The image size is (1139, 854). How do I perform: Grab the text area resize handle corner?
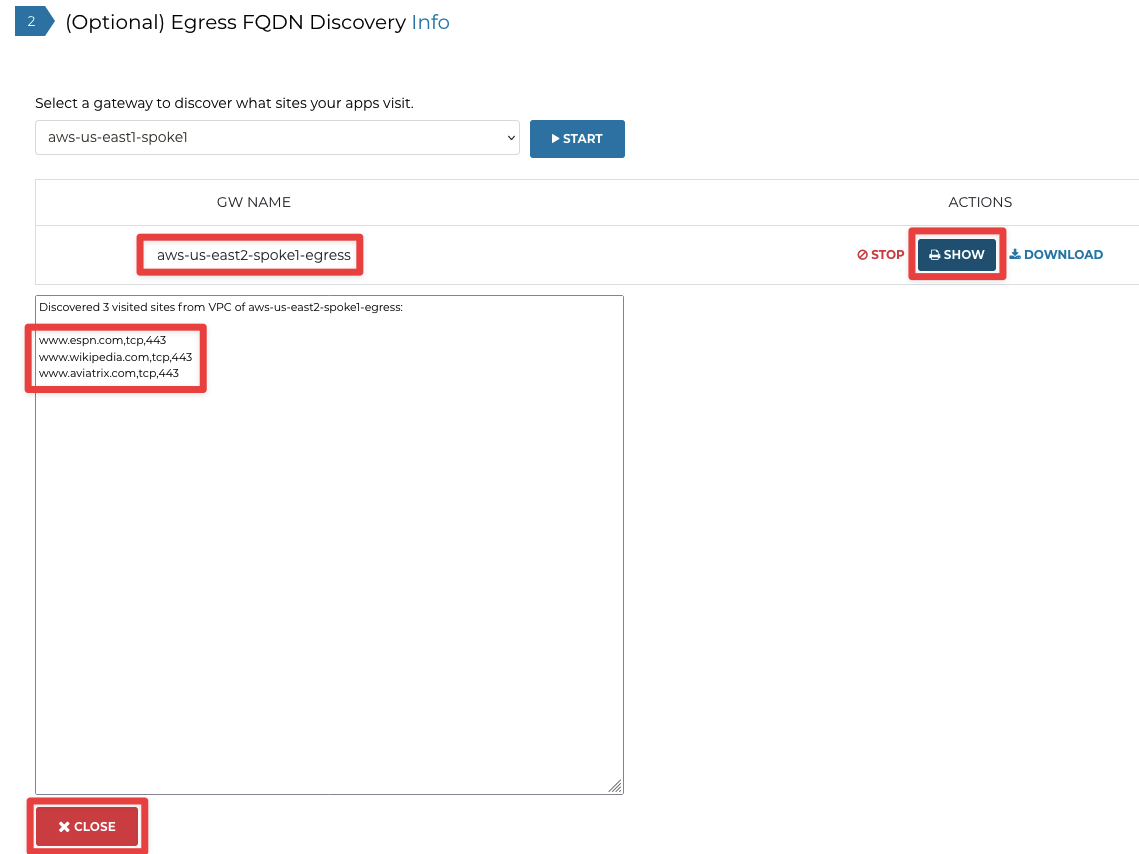(615, 786)
